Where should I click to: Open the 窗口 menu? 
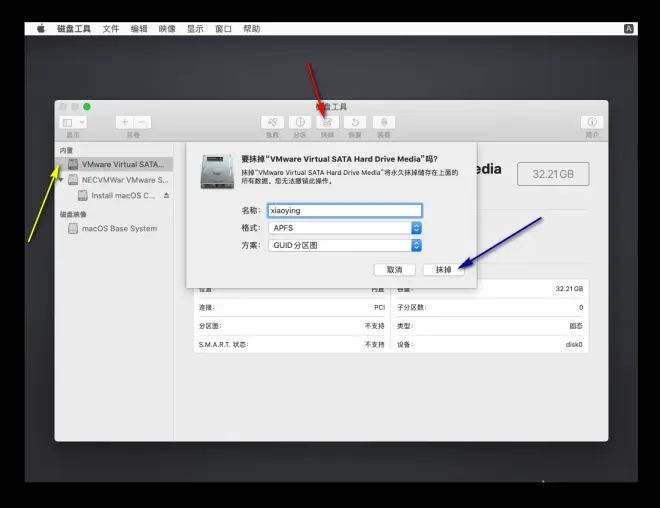point(224,29)
